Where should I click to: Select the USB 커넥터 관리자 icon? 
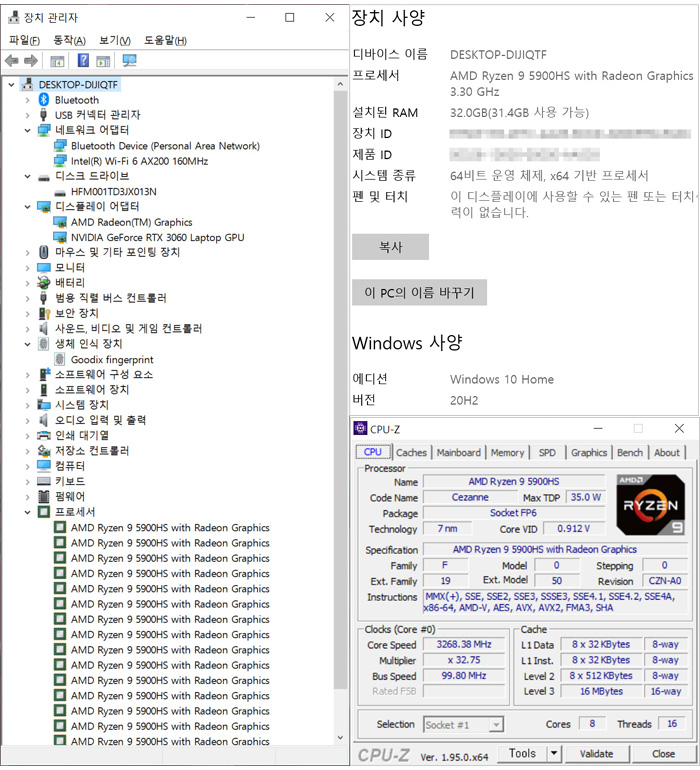tap(44, 115)
